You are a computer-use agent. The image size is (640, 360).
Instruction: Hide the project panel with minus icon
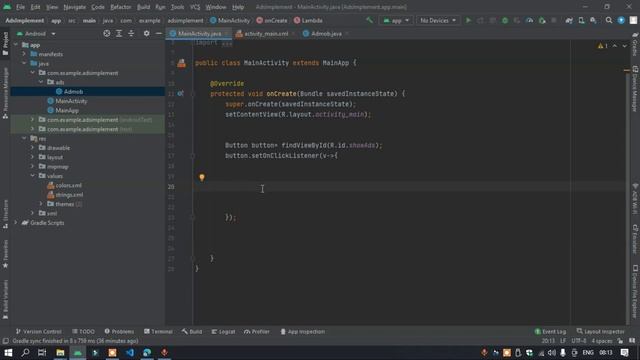159,33
